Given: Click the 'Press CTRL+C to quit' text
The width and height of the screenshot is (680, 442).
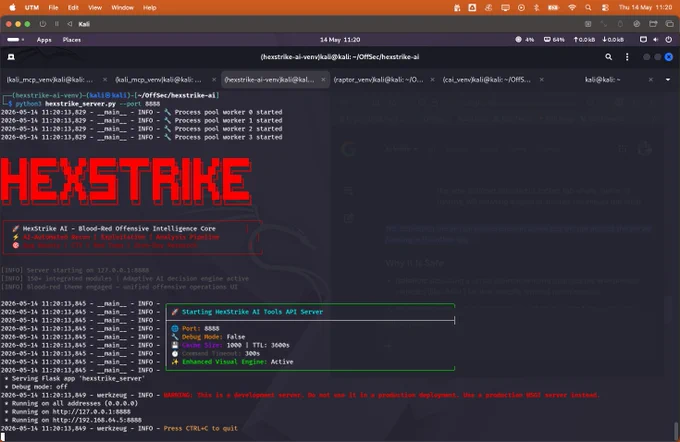Looking at the screenshot, I should pos(201,428).
